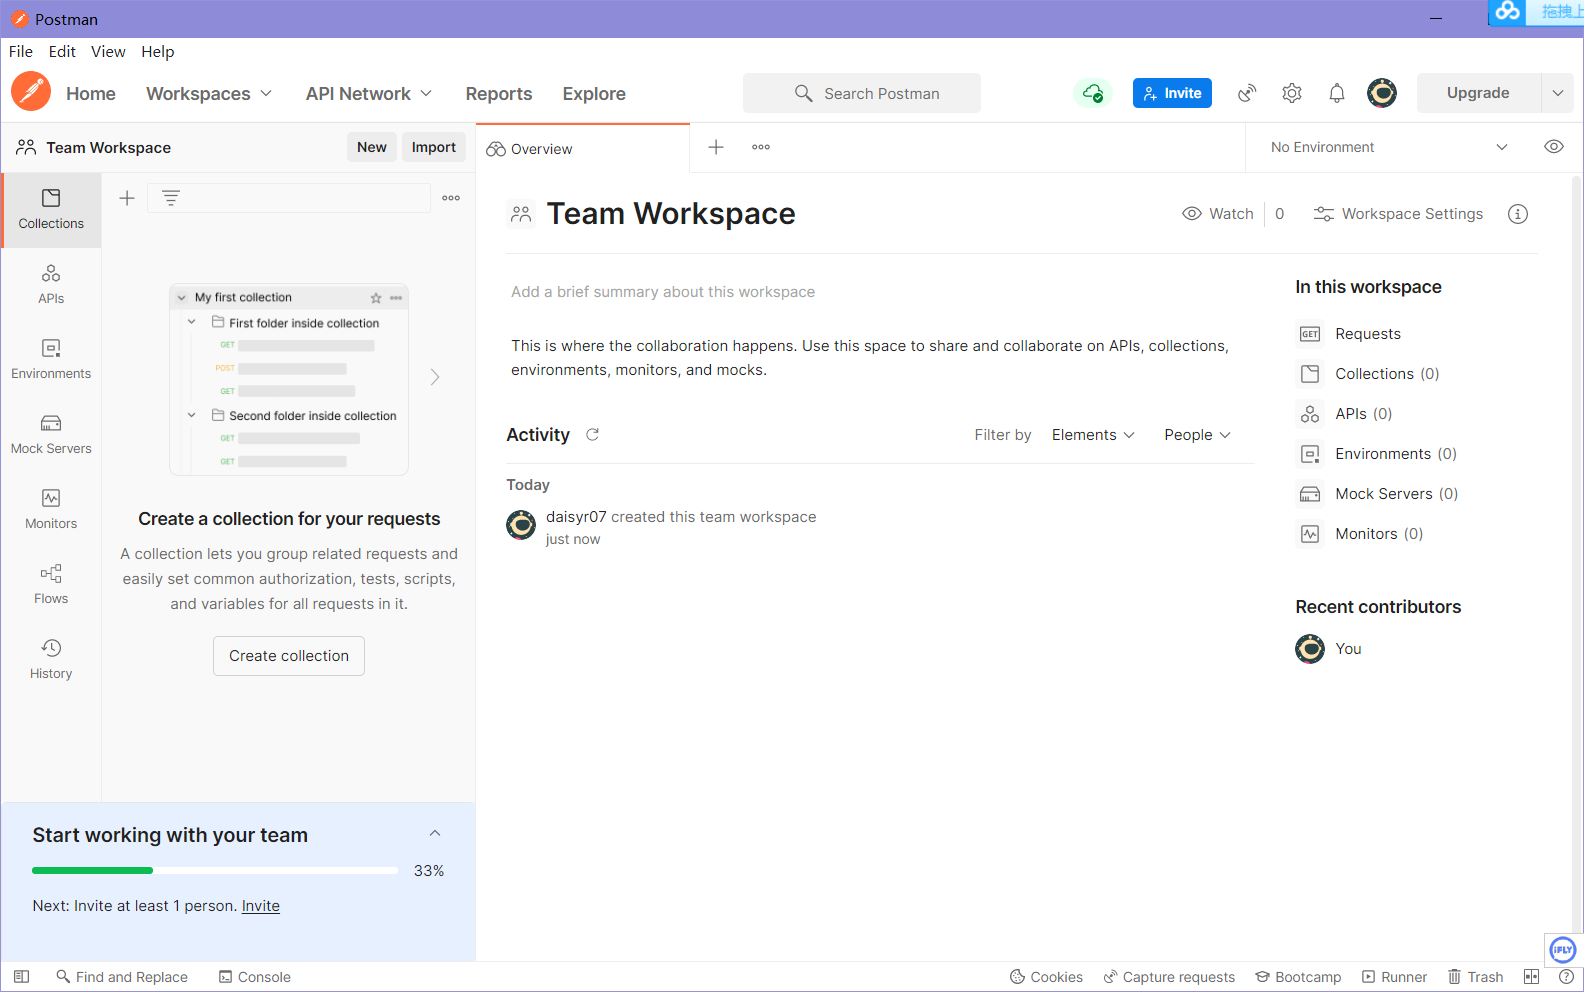Image resolution: width=1584 pixels, height=992 pixels.
Task: Expand the API Network dropdown
Action: click(369, 93)
